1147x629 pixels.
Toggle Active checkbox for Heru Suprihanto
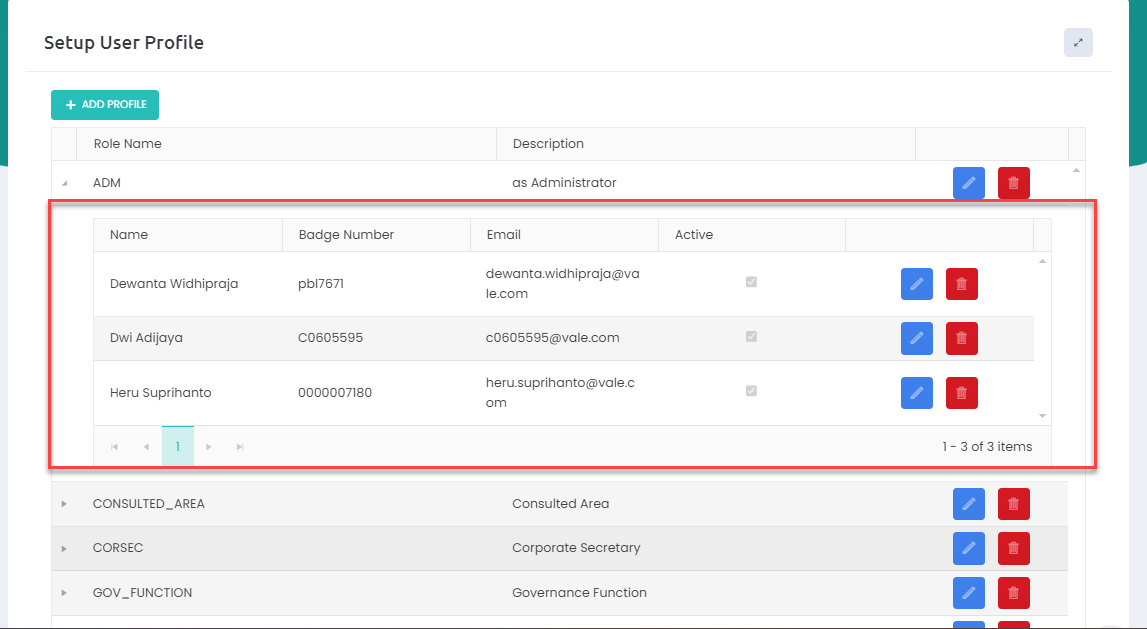point(751,391)
